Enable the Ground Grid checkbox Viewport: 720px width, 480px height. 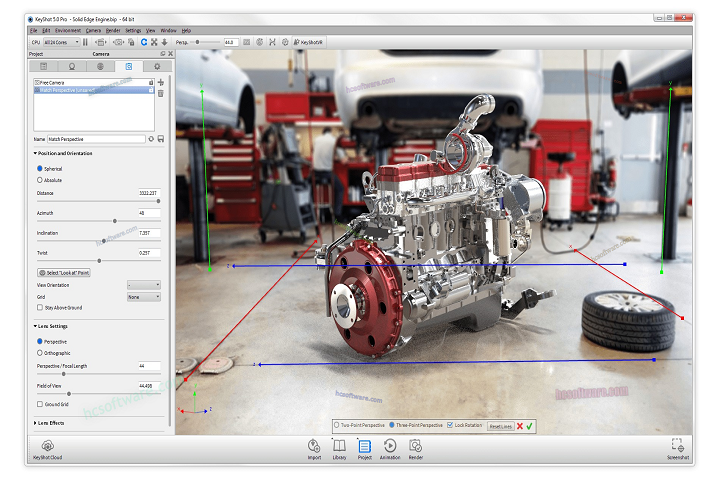coord(39,404)
